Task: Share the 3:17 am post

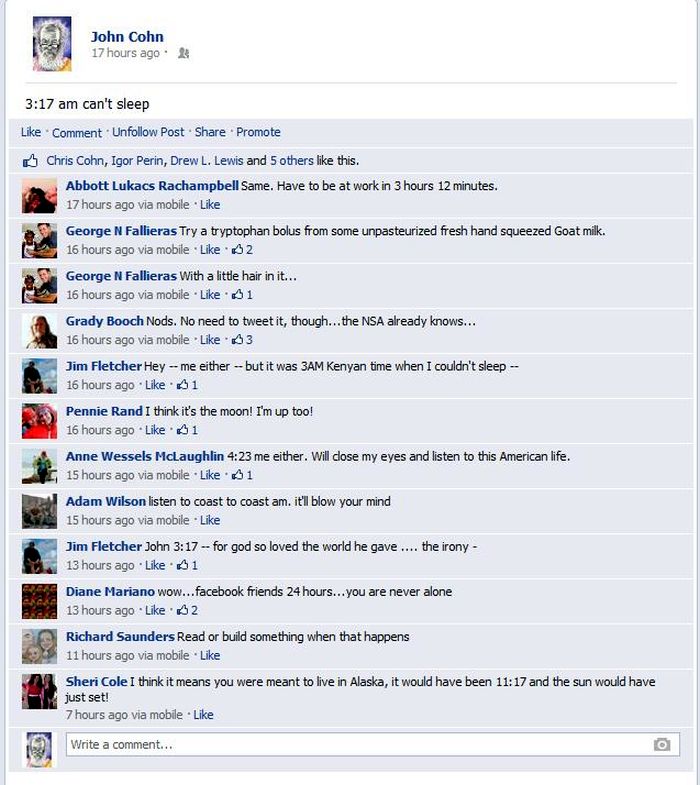Action: tap(210, 132)
